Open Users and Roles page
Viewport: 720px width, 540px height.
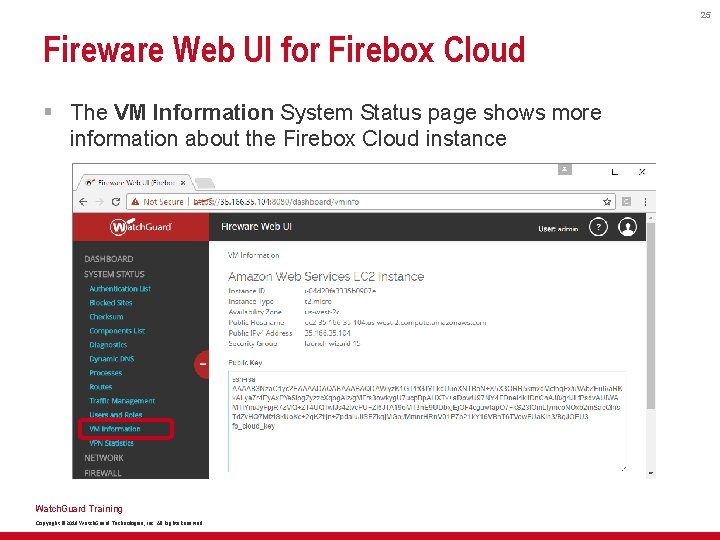(x=116, y=415)
